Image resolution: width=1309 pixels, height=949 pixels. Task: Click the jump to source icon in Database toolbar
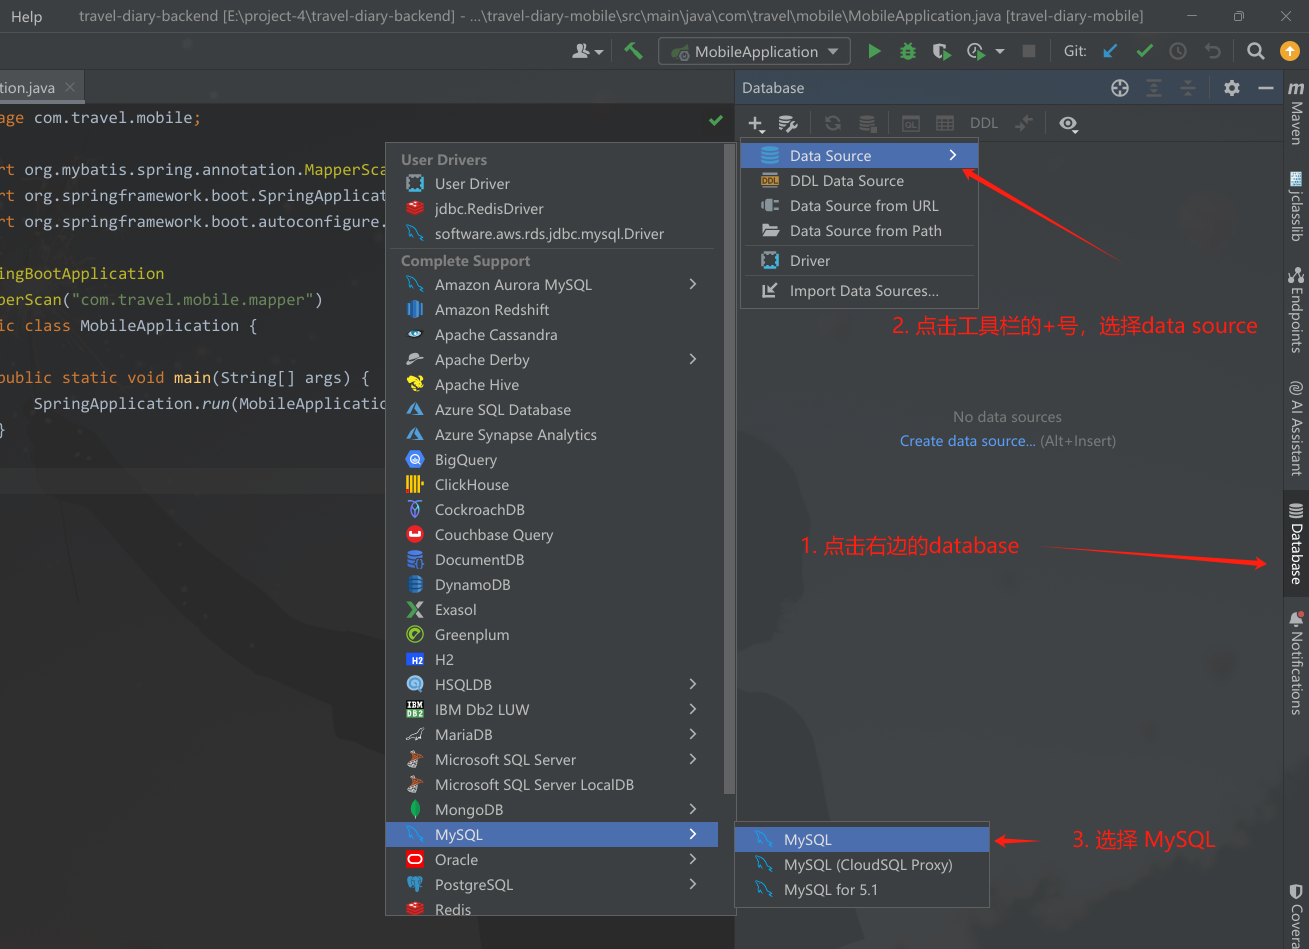(1024, 124)
